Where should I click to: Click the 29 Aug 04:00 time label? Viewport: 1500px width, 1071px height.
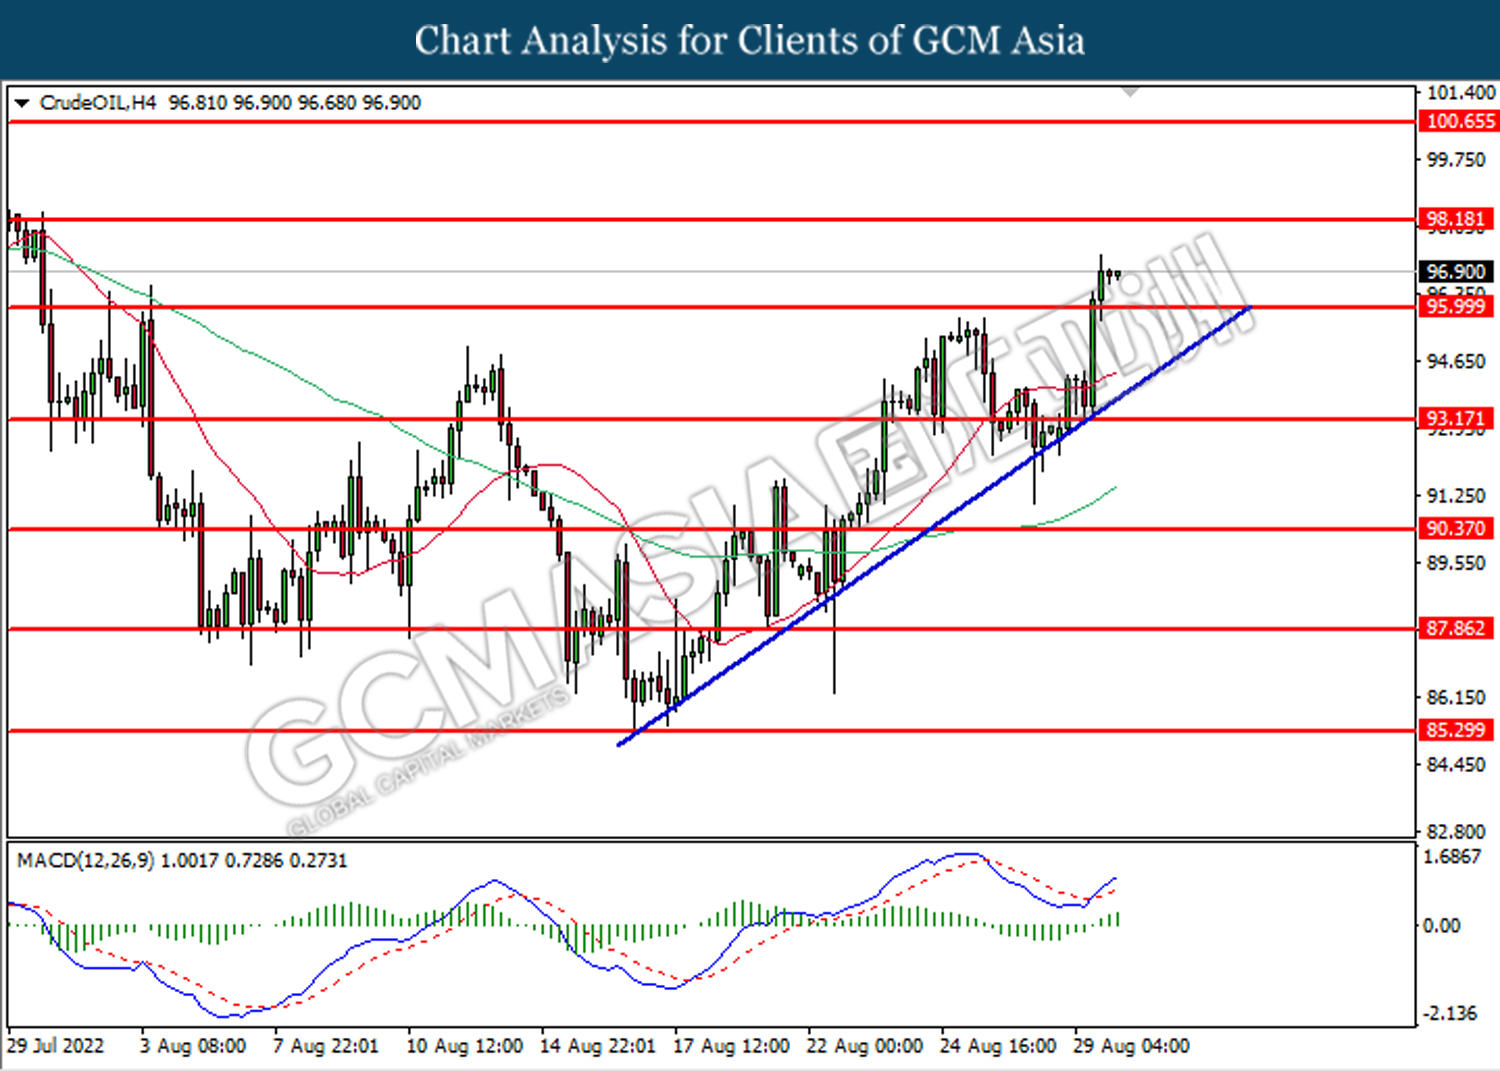tap(1131, 1046)
